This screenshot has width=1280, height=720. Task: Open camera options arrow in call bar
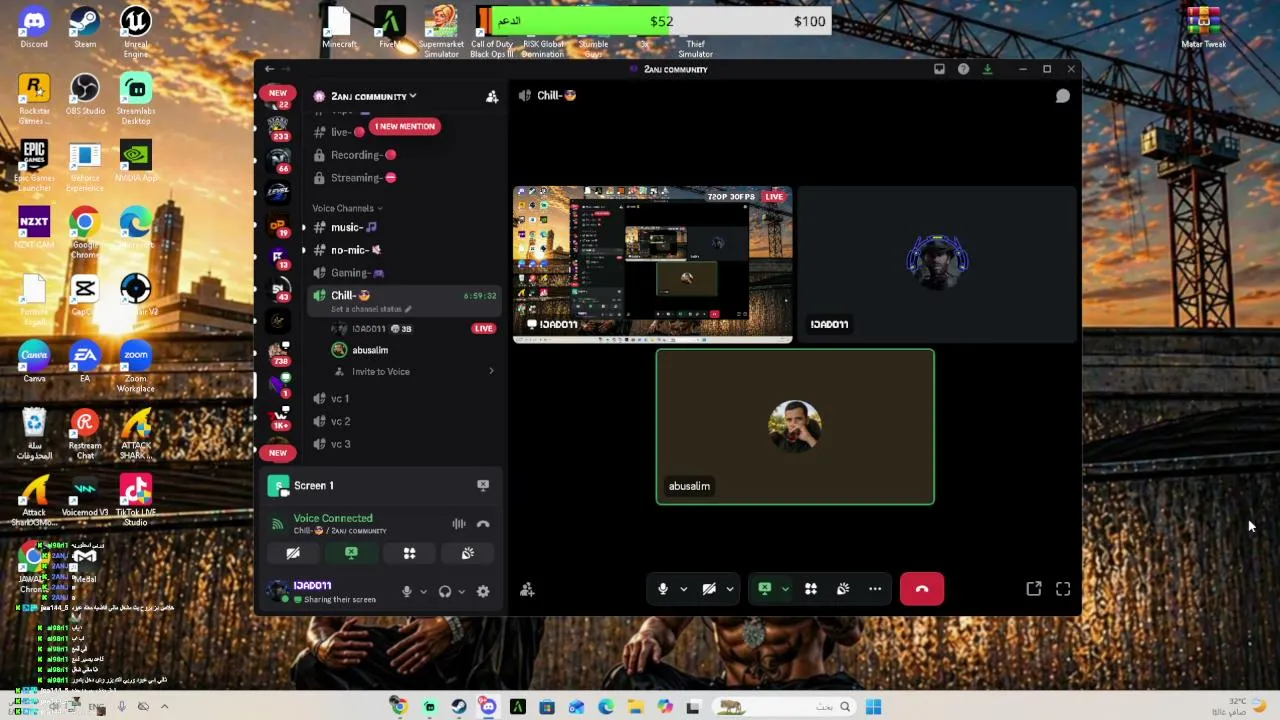[730, 589]
